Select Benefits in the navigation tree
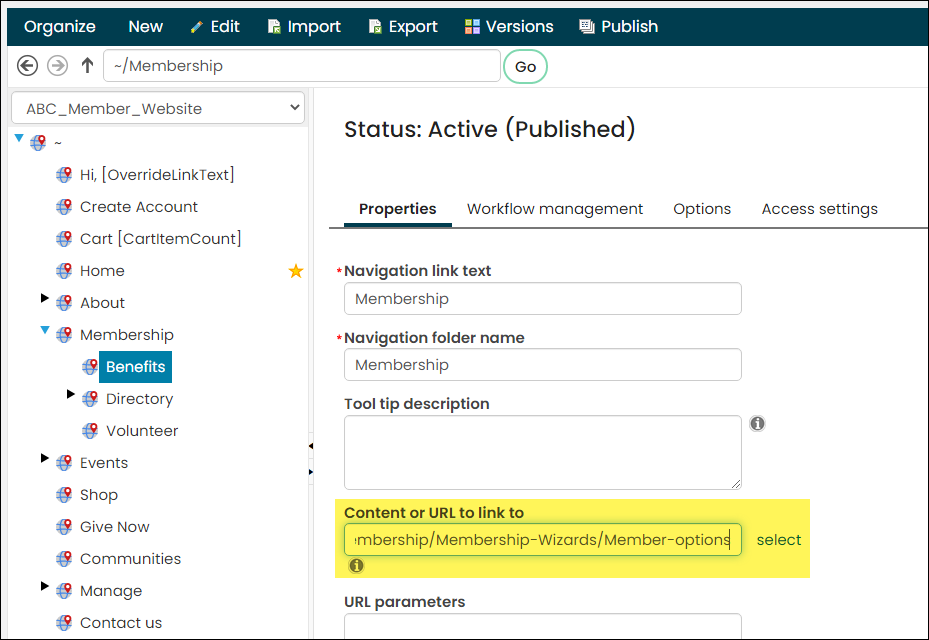Image resolution: width=929 pixels, height=640 pixels. pyautogui.click(x=136, y=367)
